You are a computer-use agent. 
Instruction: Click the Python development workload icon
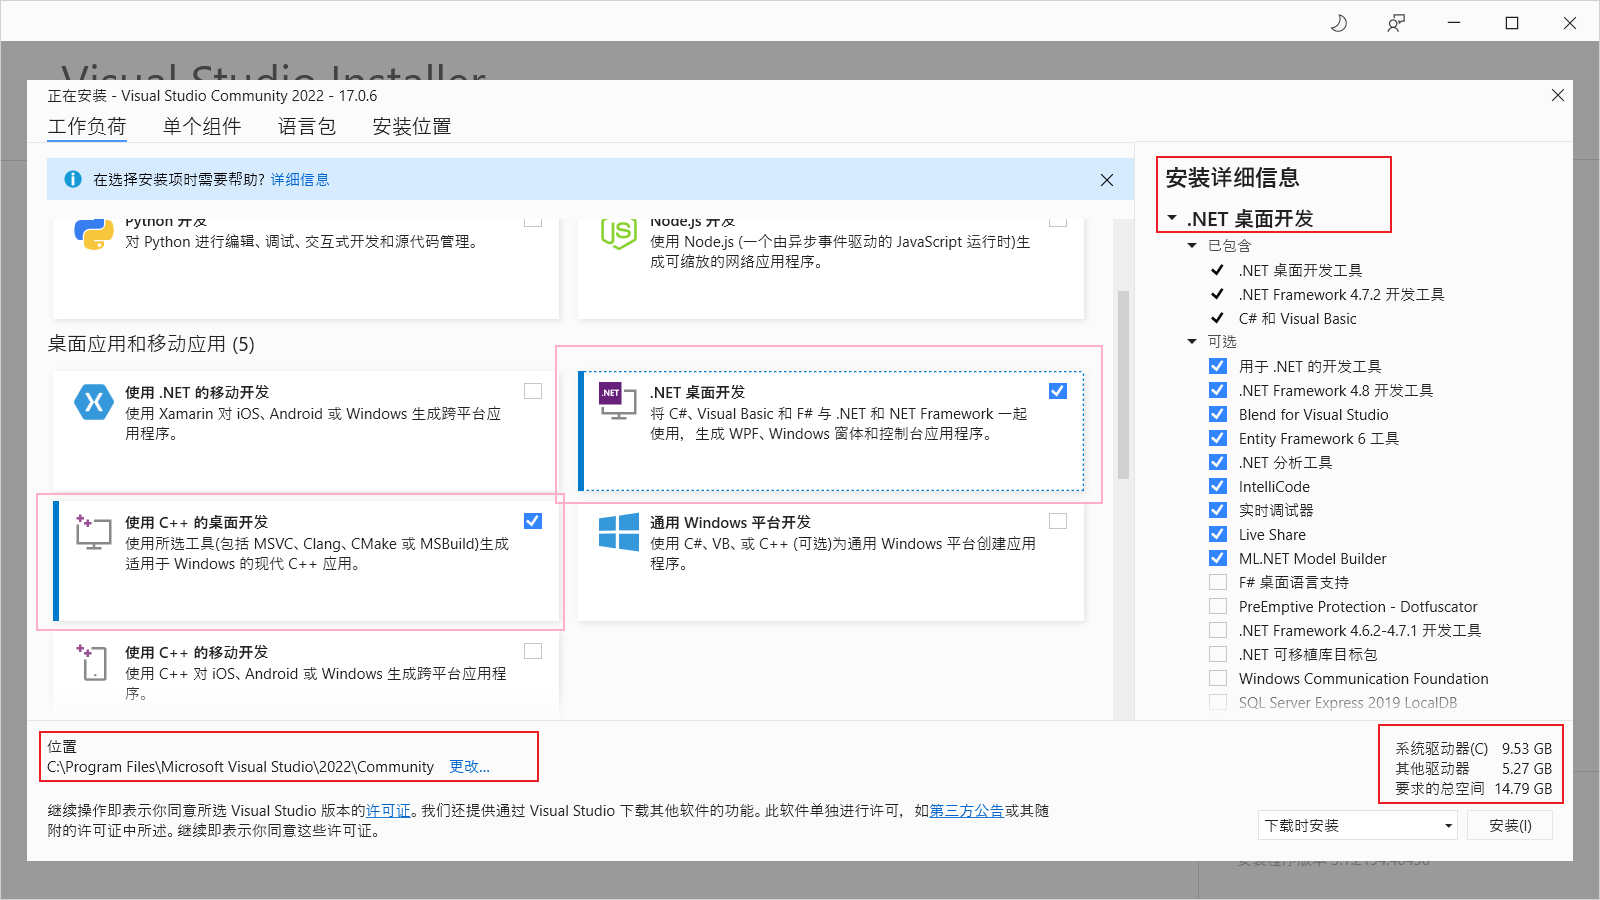[x=94, y=234]
